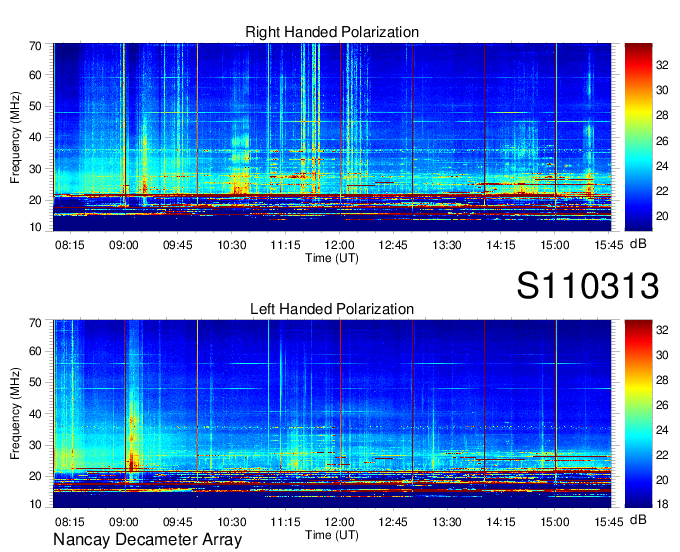Click the 09:00 tick under the top plot

[x=124, y=245]
